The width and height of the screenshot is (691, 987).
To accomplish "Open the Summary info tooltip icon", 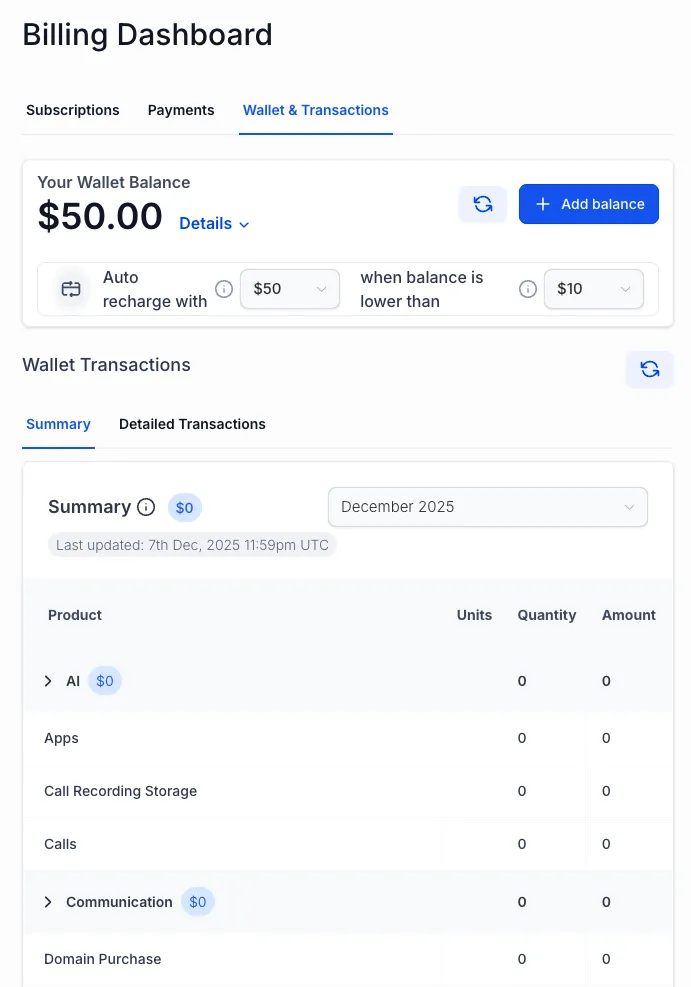I will [x=146, y=507].
